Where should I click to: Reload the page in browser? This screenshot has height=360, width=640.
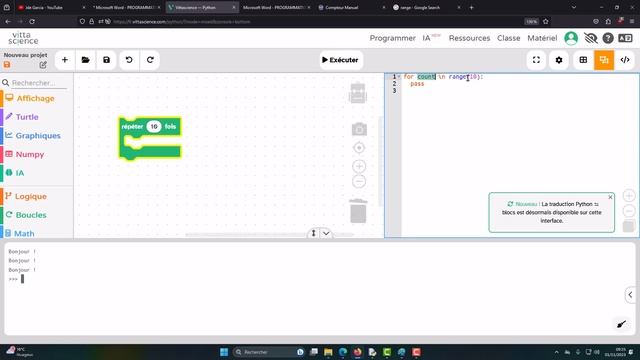click(x=32, y=22)
